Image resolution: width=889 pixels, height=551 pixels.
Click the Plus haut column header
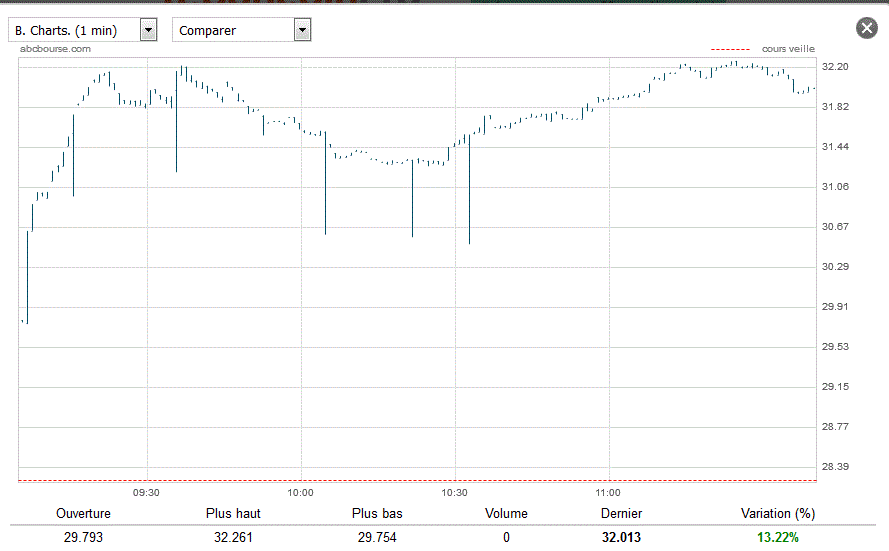click(x=233, y=514)
